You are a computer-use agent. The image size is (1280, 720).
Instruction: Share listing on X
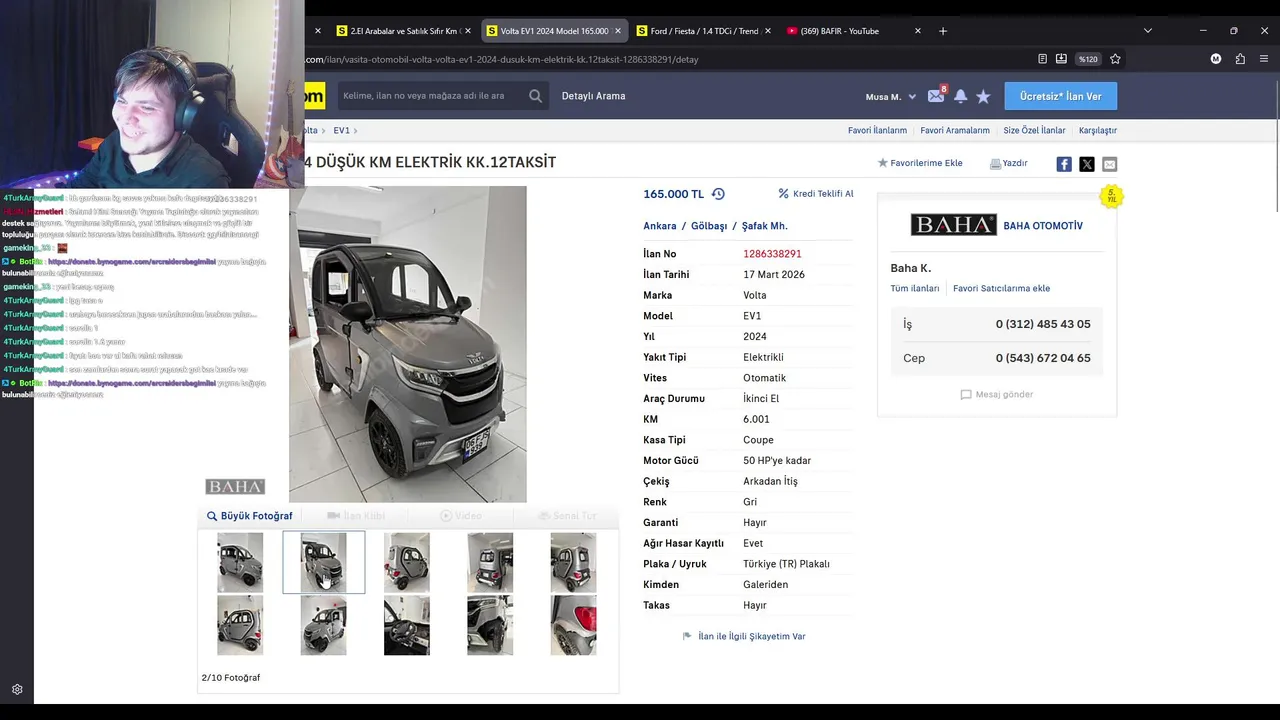point(1087,164)
